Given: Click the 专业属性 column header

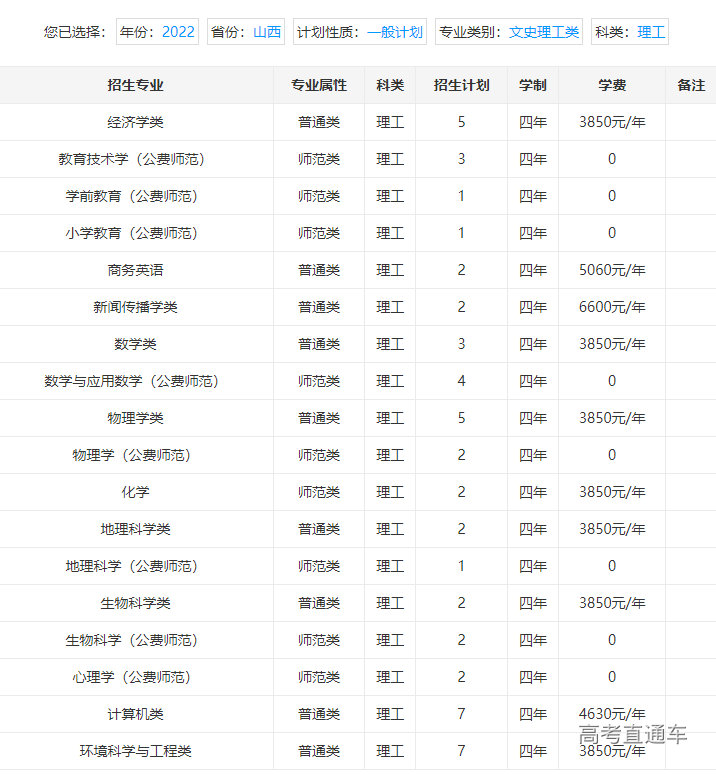Looking at the screenshot, I should pos(319,86).
